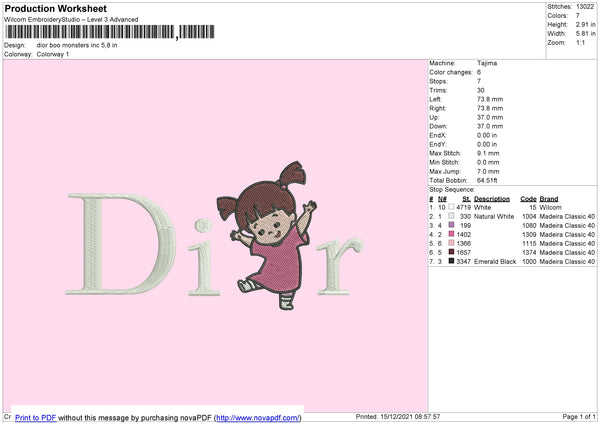The width and height of the screenshot is (600, 424).
Task: Click thread code 1080
Action: click(529, 225)
